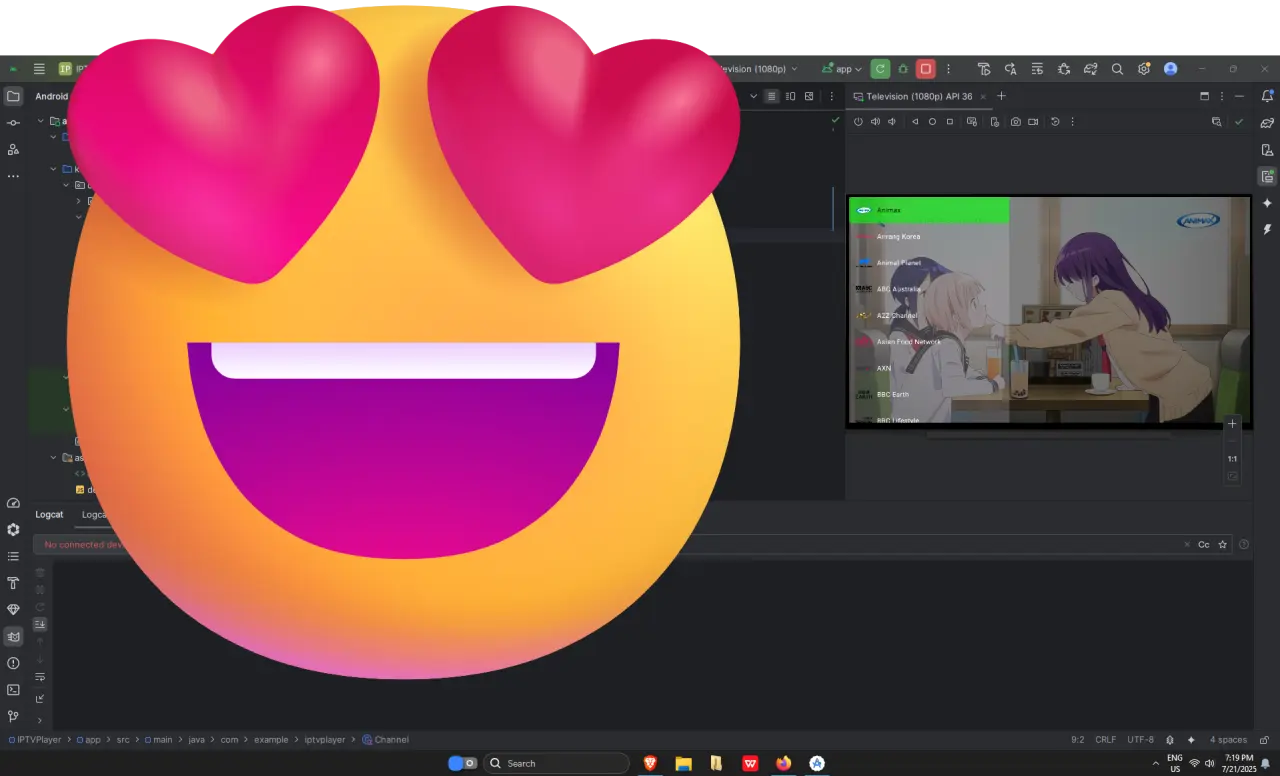Open the Profiler tool window
Viewport: 1280px width, 776px height.
click(13, 503)
